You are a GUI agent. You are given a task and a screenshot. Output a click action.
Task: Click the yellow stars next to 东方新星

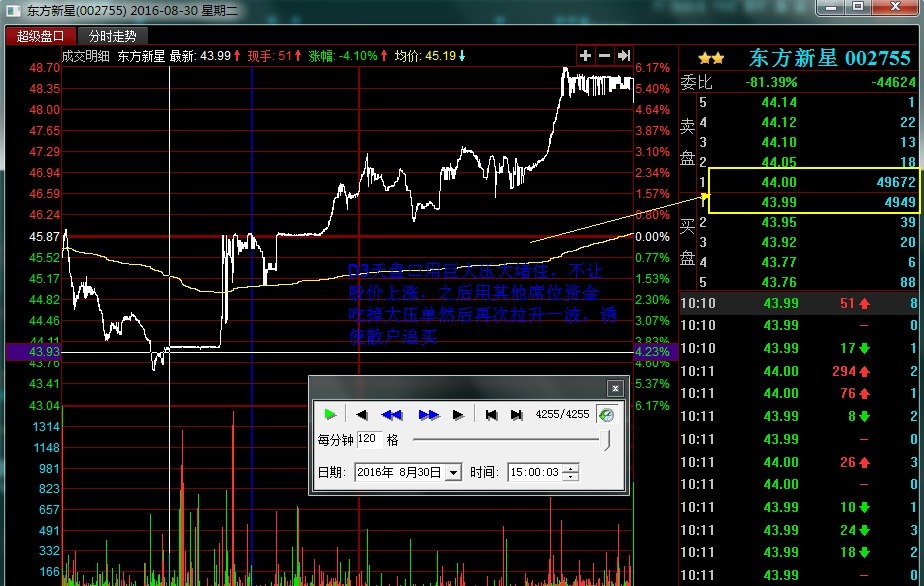(x=711, y=58)
